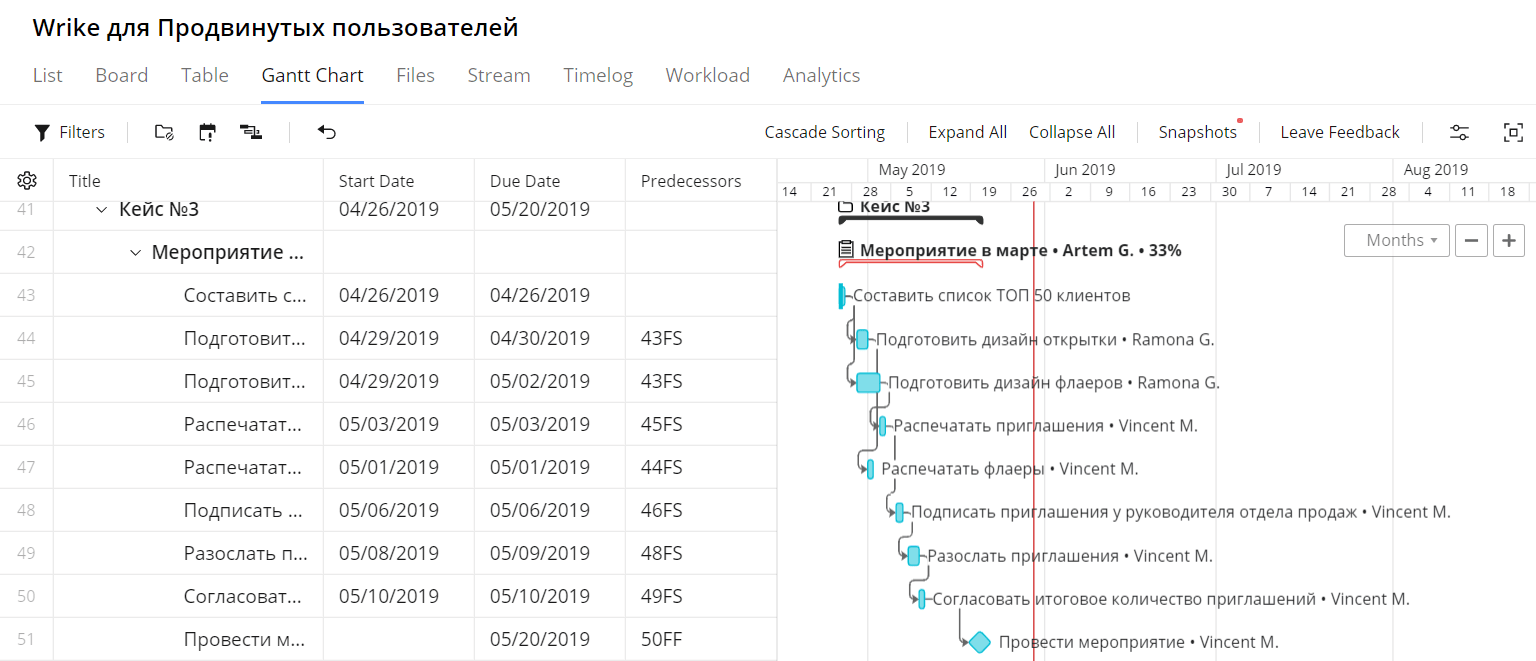Zoom out timeline with minus button

[1472, 241]
